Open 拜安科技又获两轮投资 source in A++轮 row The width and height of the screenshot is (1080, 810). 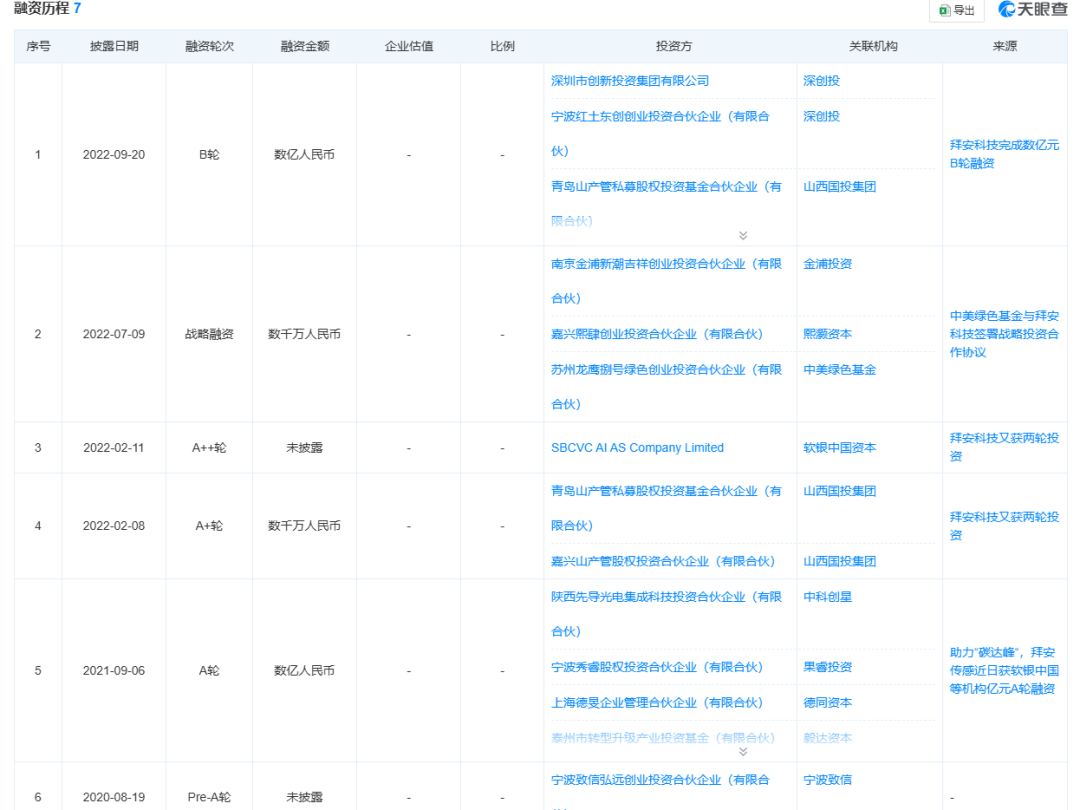pyautogui.click(x=1004, y=447)
